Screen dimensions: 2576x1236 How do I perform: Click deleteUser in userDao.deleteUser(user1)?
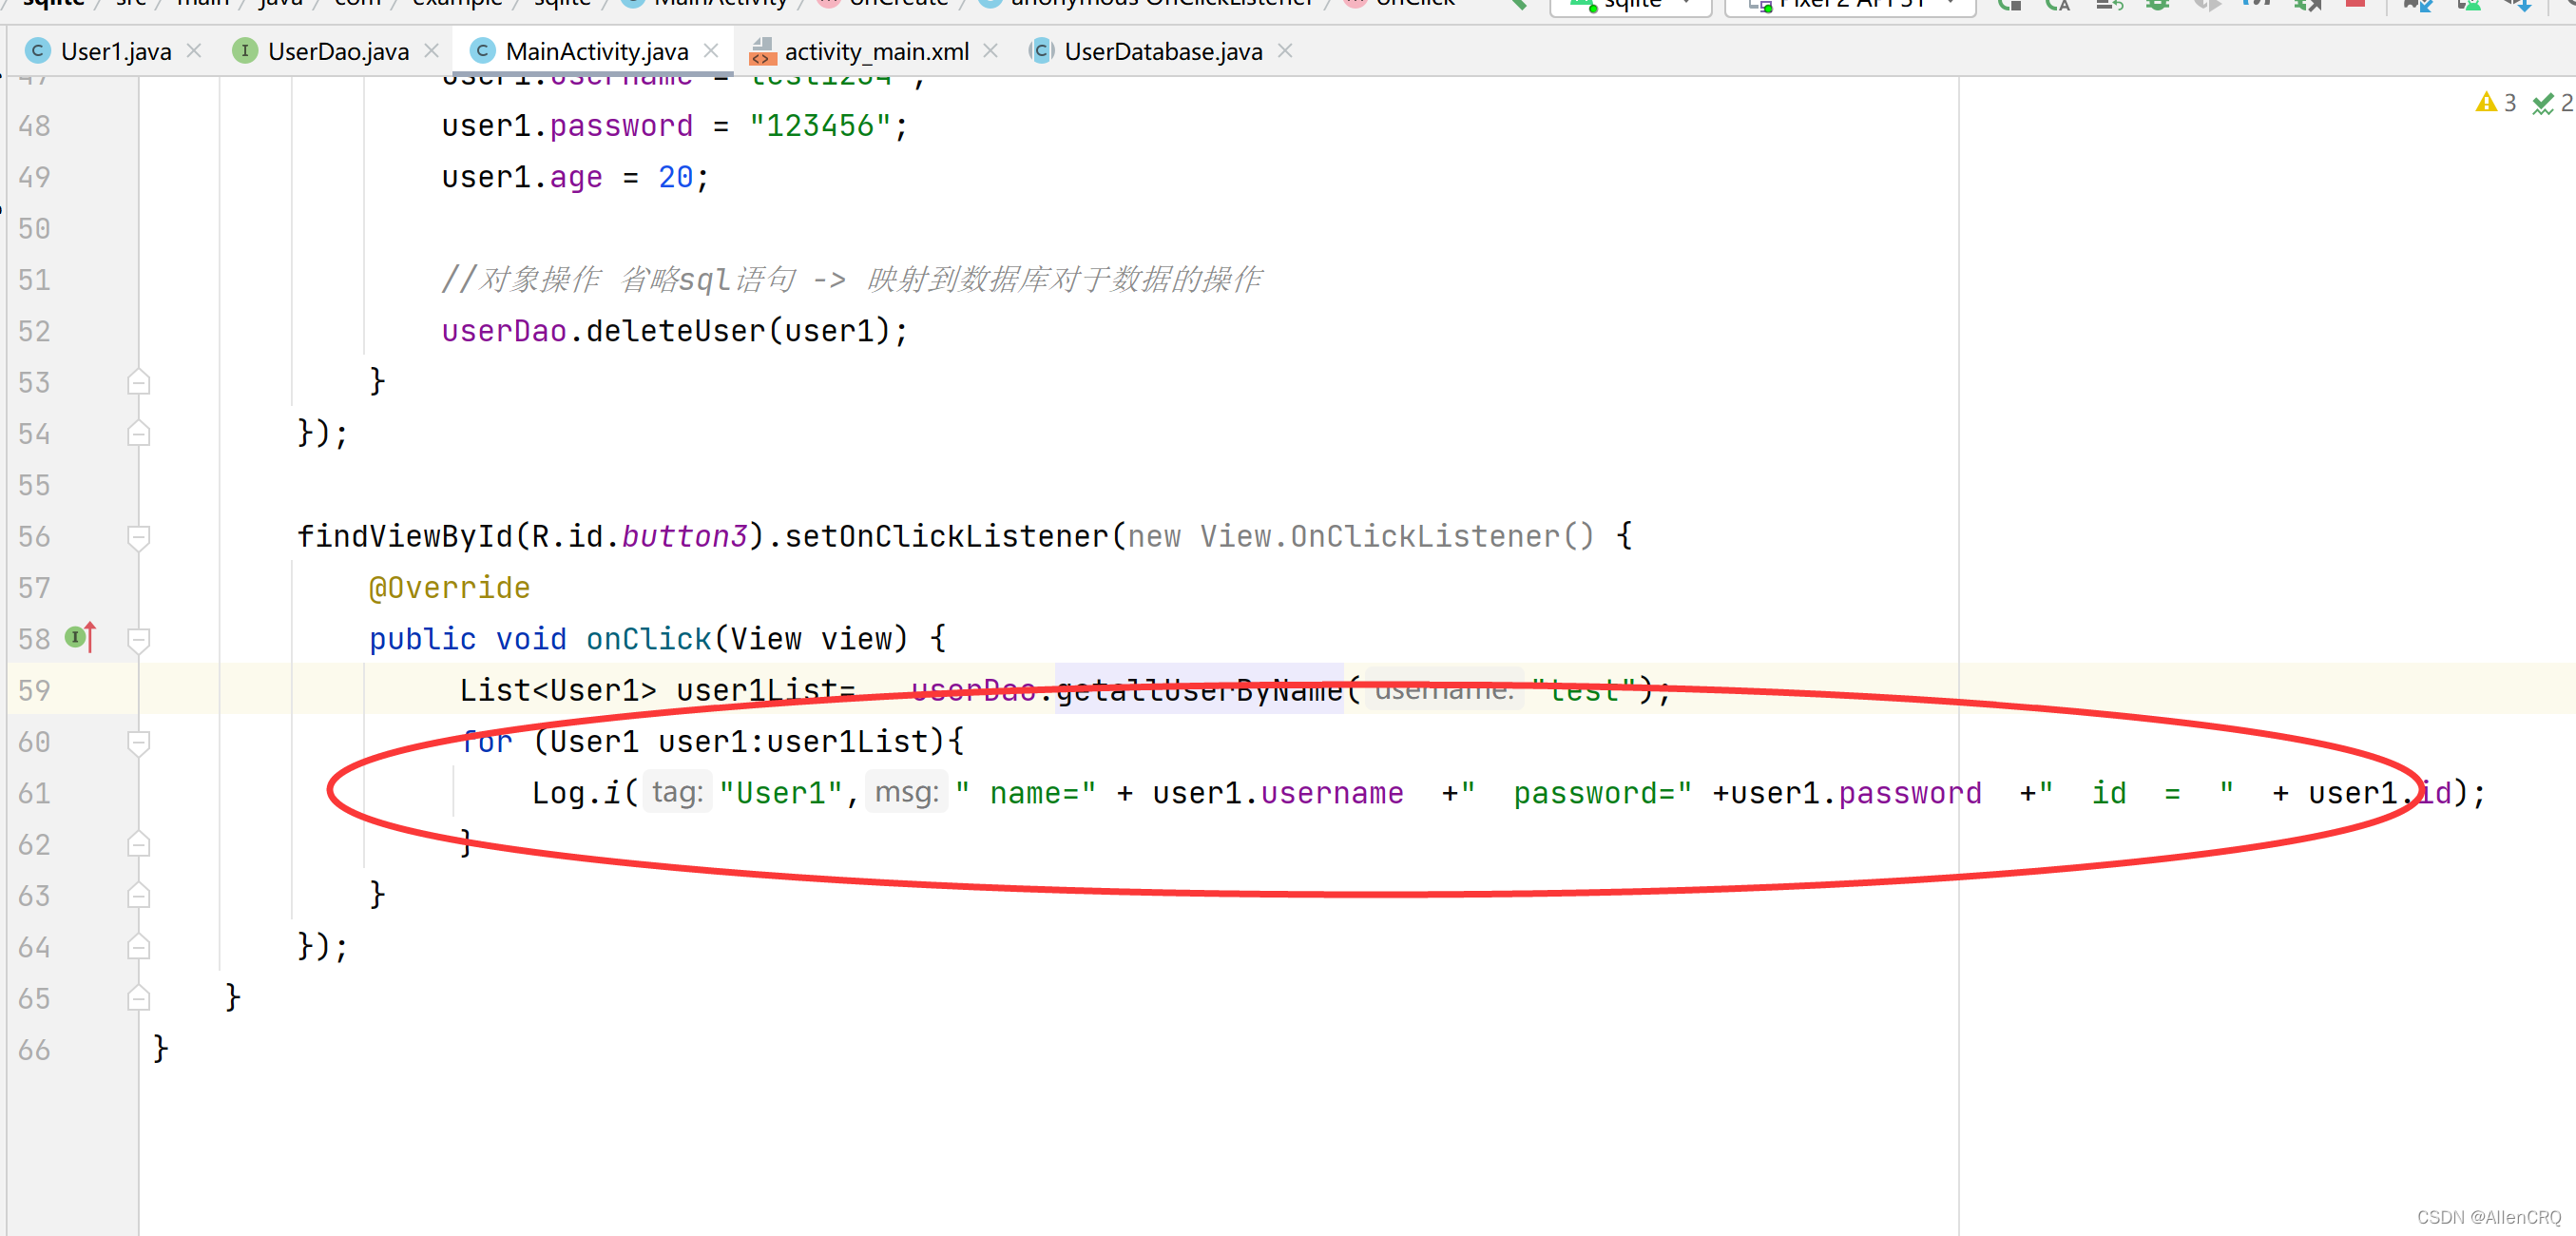pyautogui.click(x=675, y=331)
